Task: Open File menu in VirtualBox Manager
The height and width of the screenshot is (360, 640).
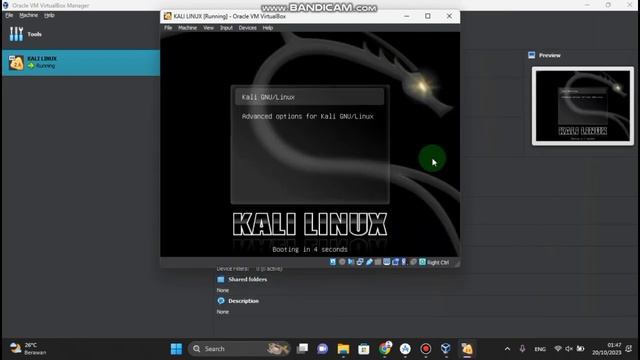Action: [9, 15]
